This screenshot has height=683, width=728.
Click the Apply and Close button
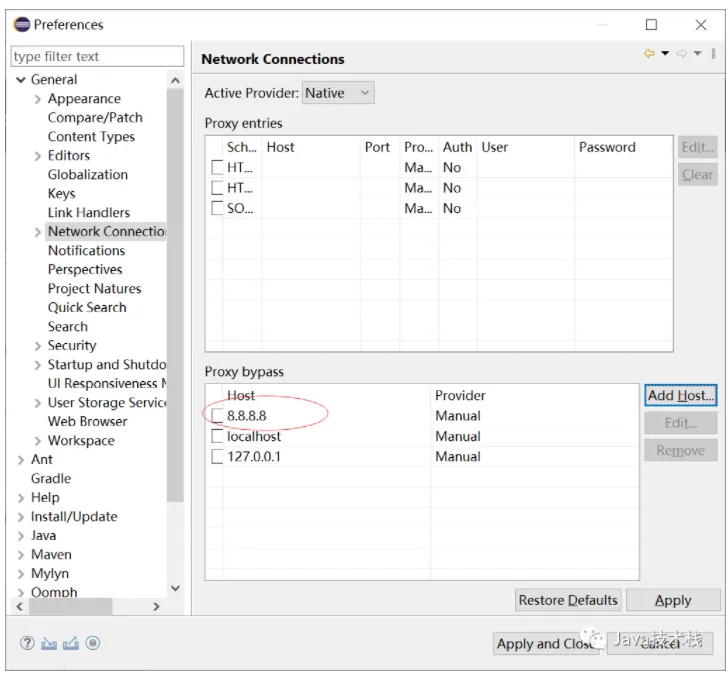[548, 644]
